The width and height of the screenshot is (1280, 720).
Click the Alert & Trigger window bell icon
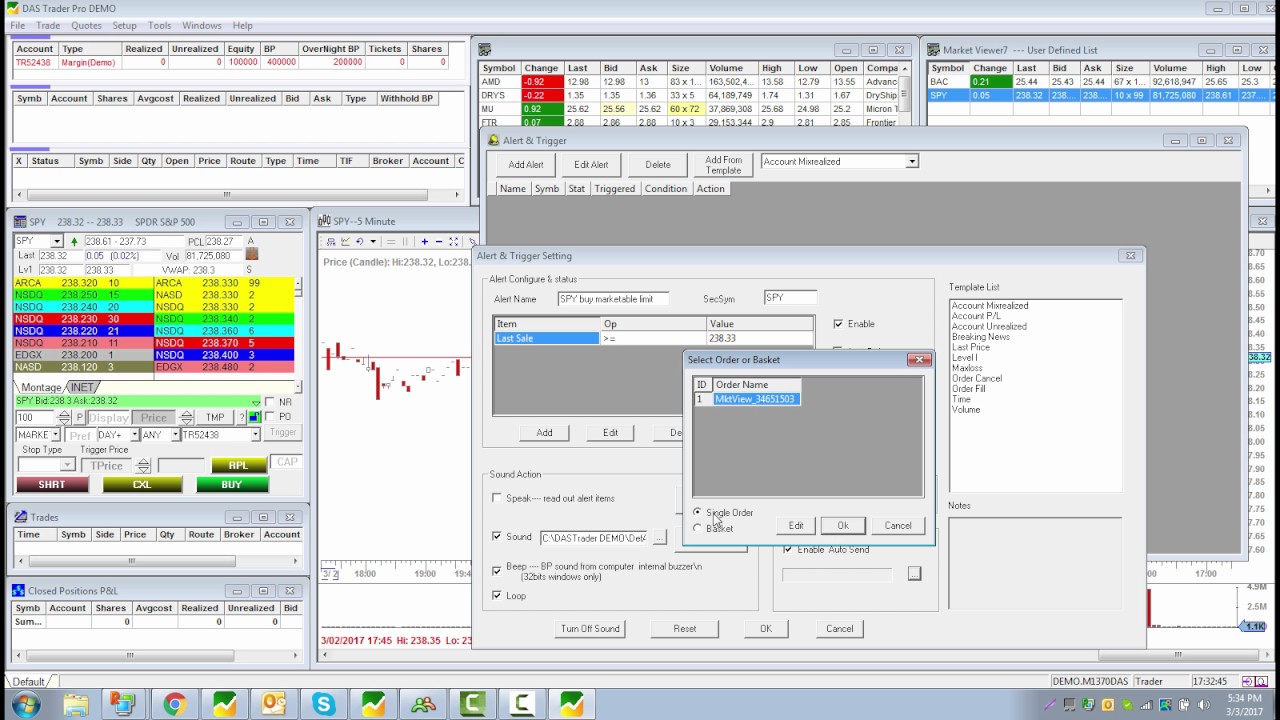point(493,141)
